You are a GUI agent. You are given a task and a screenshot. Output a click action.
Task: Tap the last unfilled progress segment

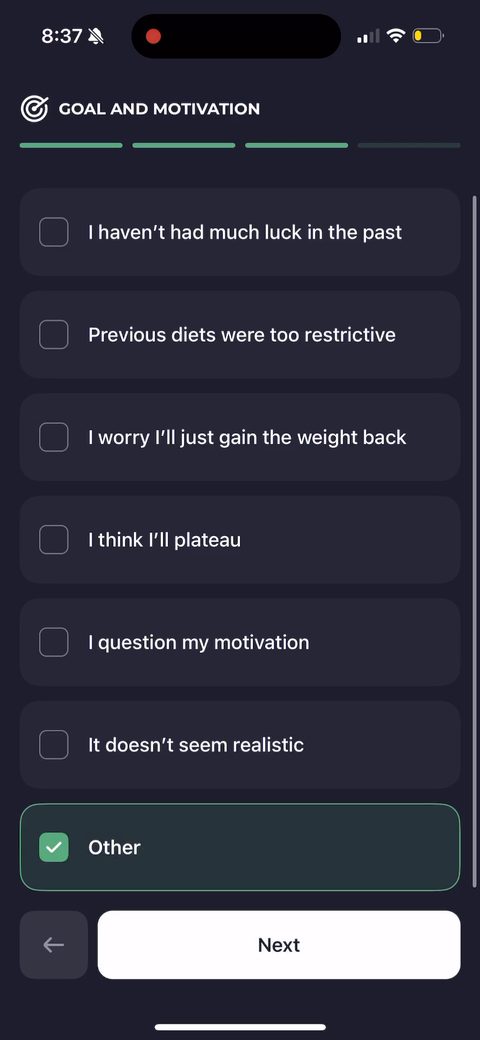tap(409, 145)
